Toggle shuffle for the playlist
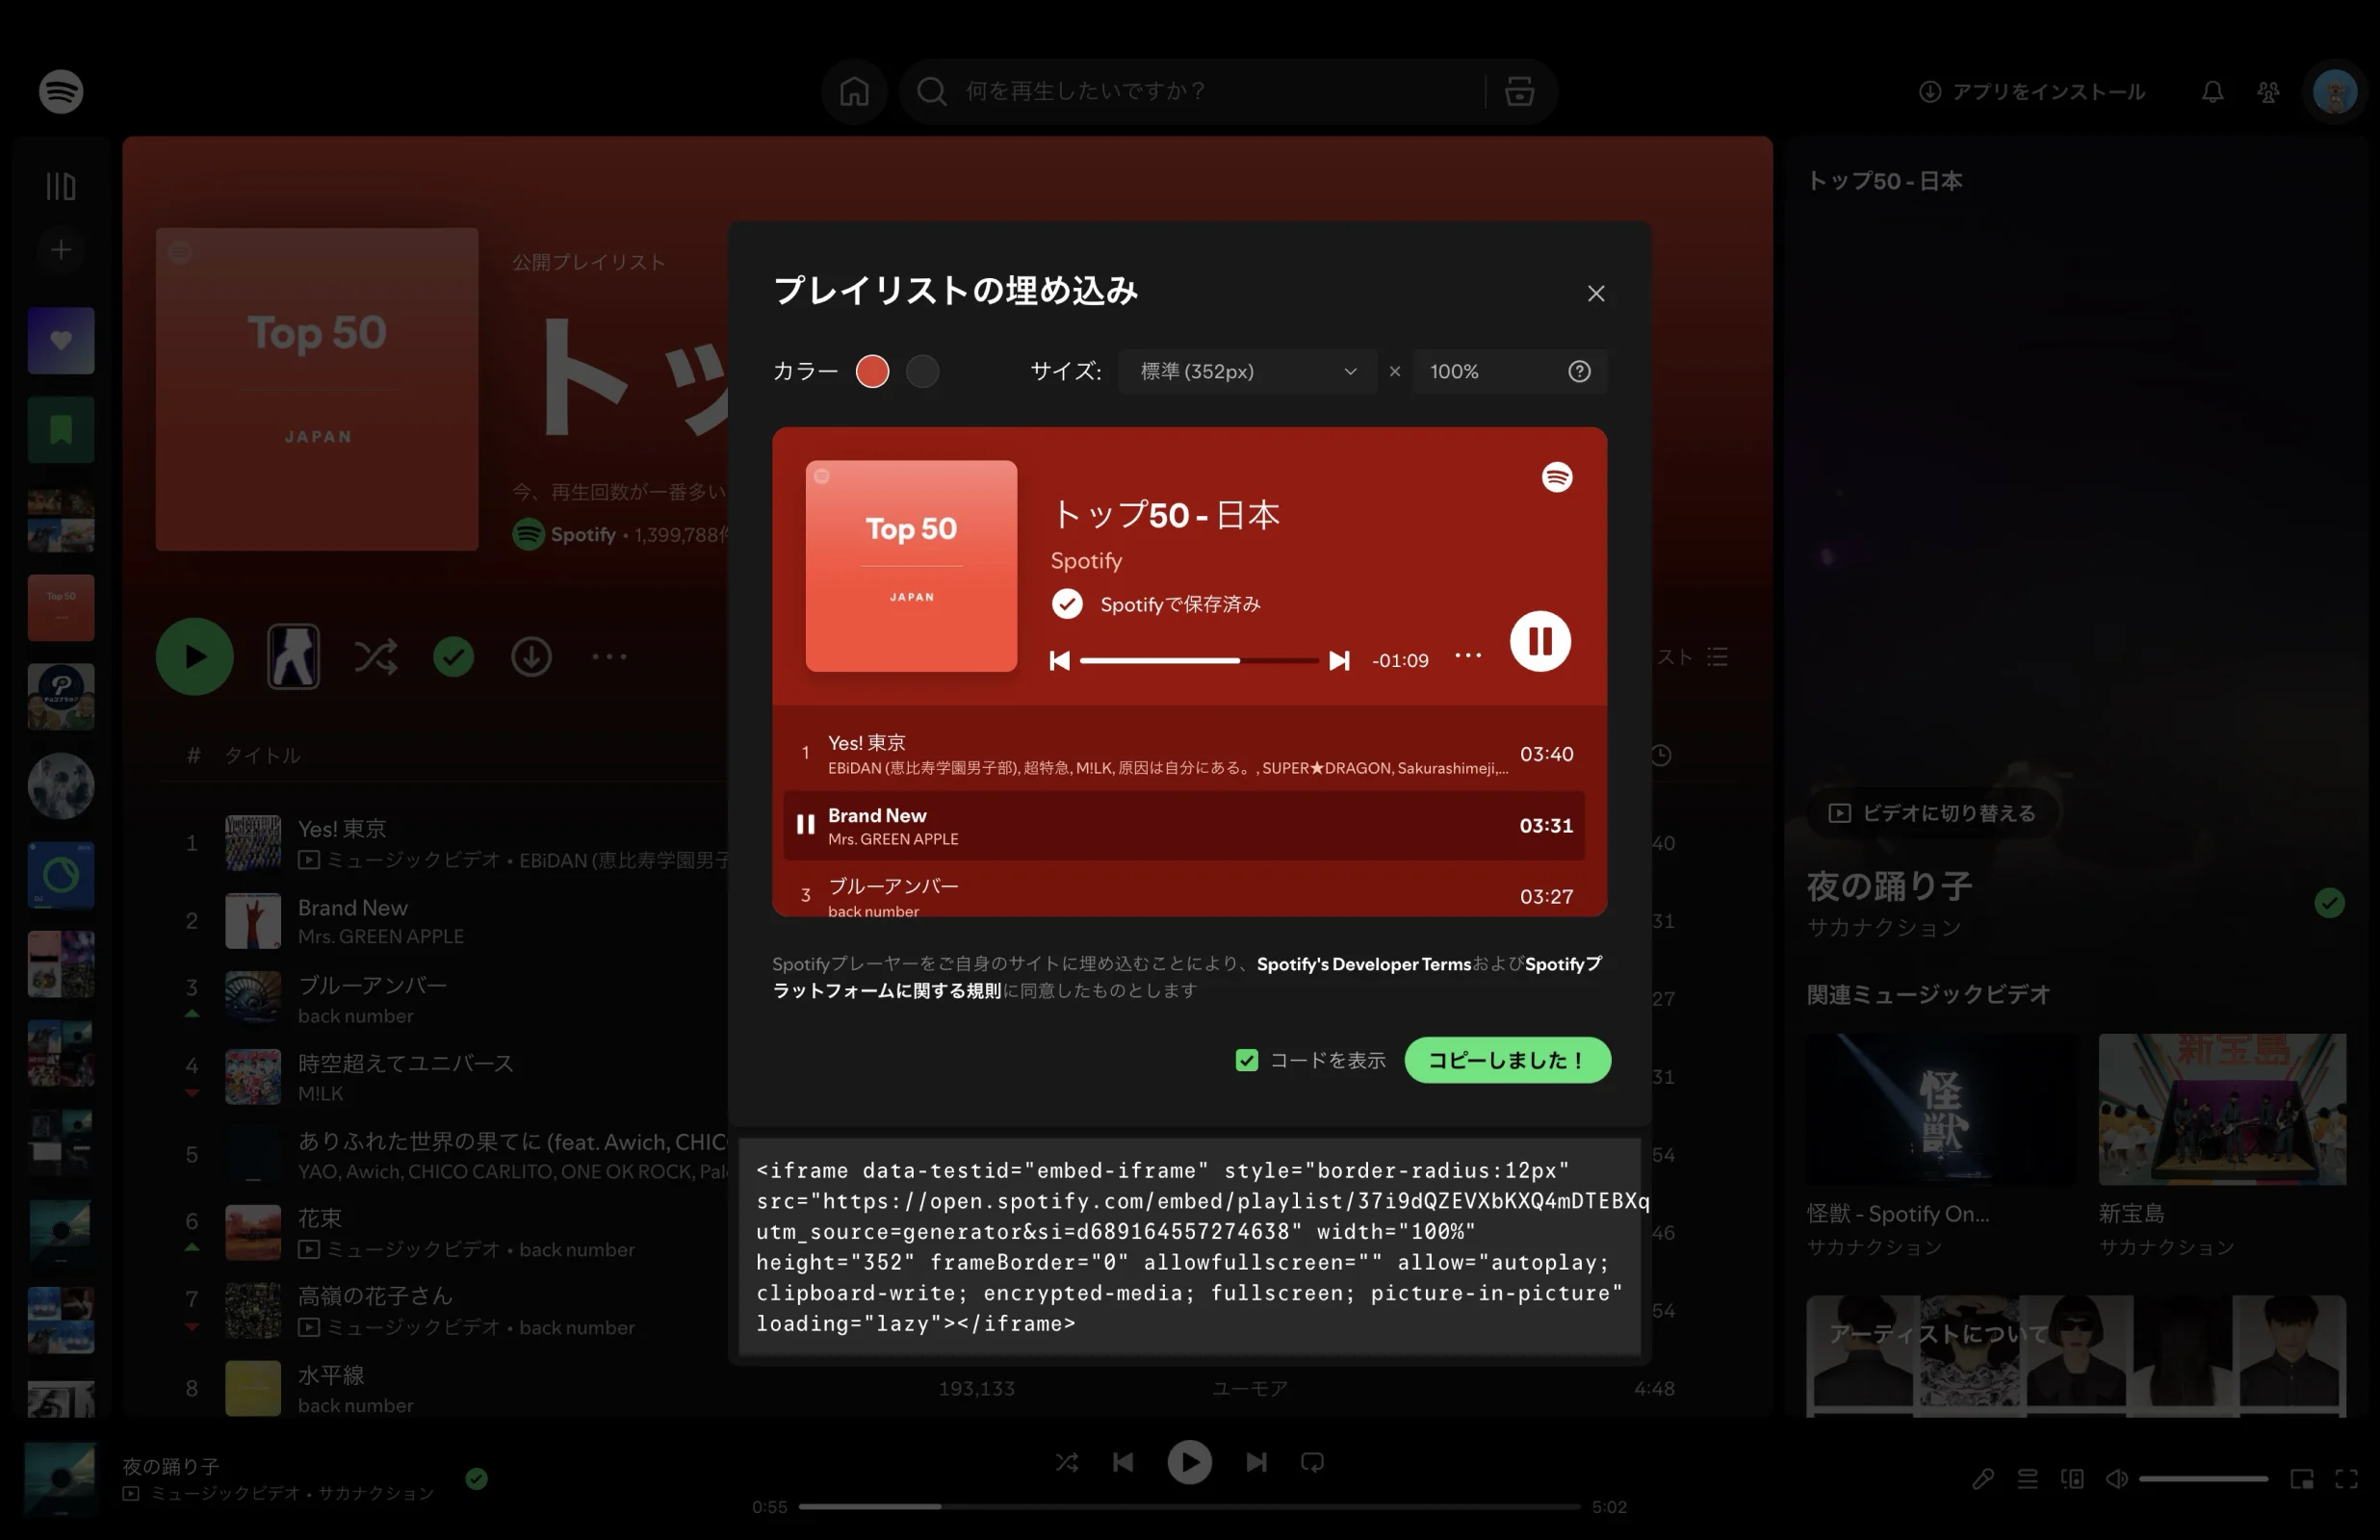 click(375, 656)
